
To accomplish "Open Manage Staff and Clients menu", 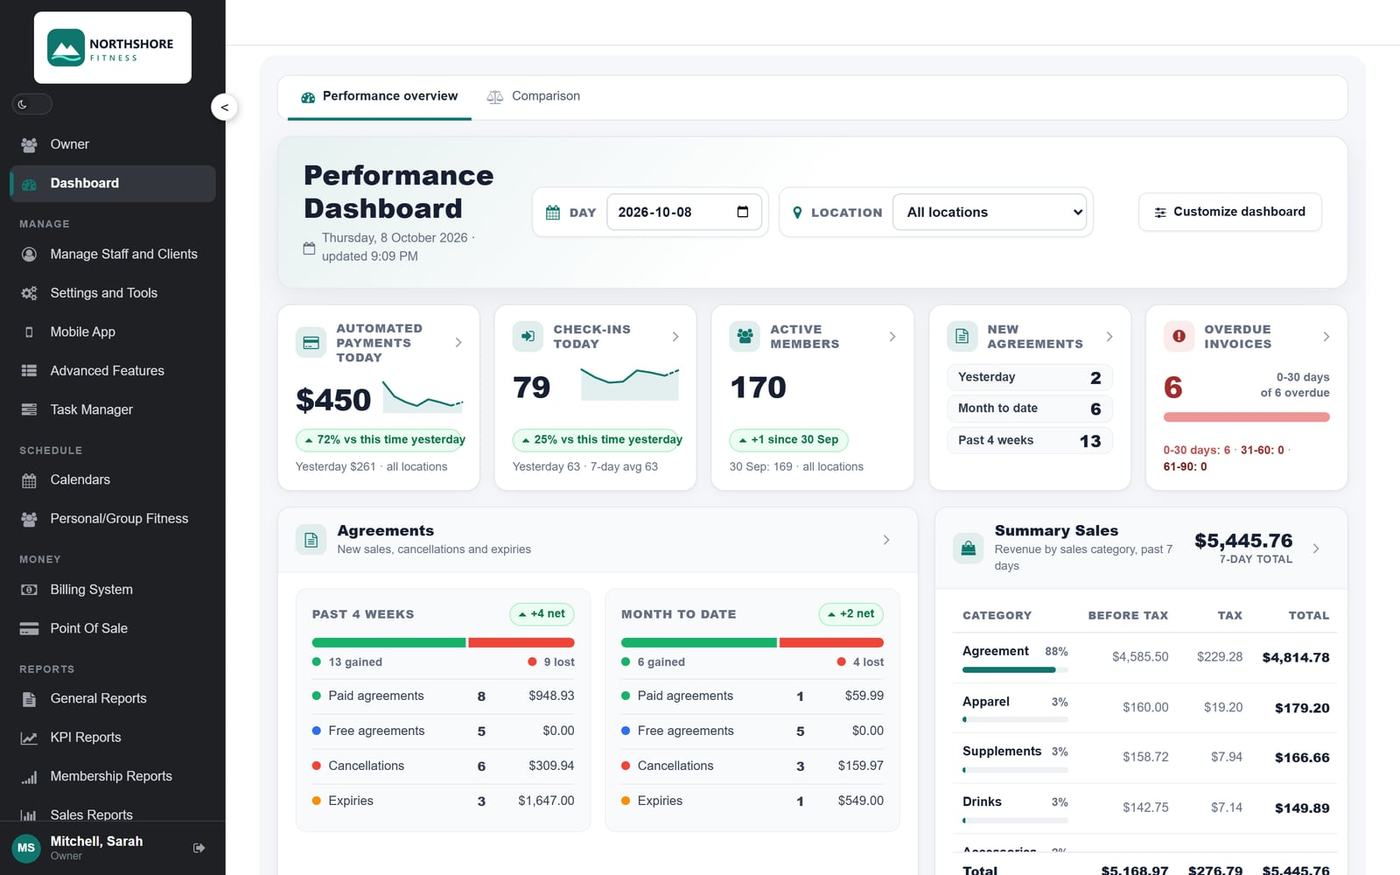I will (x=113, y=255).
